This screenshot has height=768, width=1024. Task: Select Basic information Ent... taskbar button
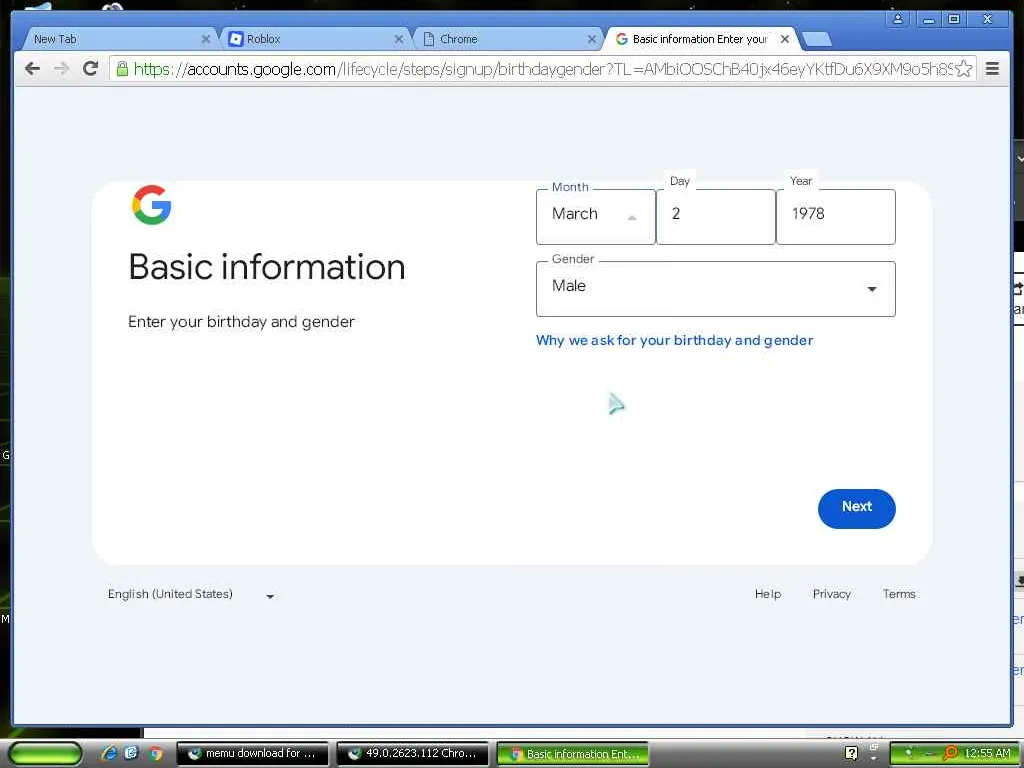pyautogui.click(x=573, y=754)
